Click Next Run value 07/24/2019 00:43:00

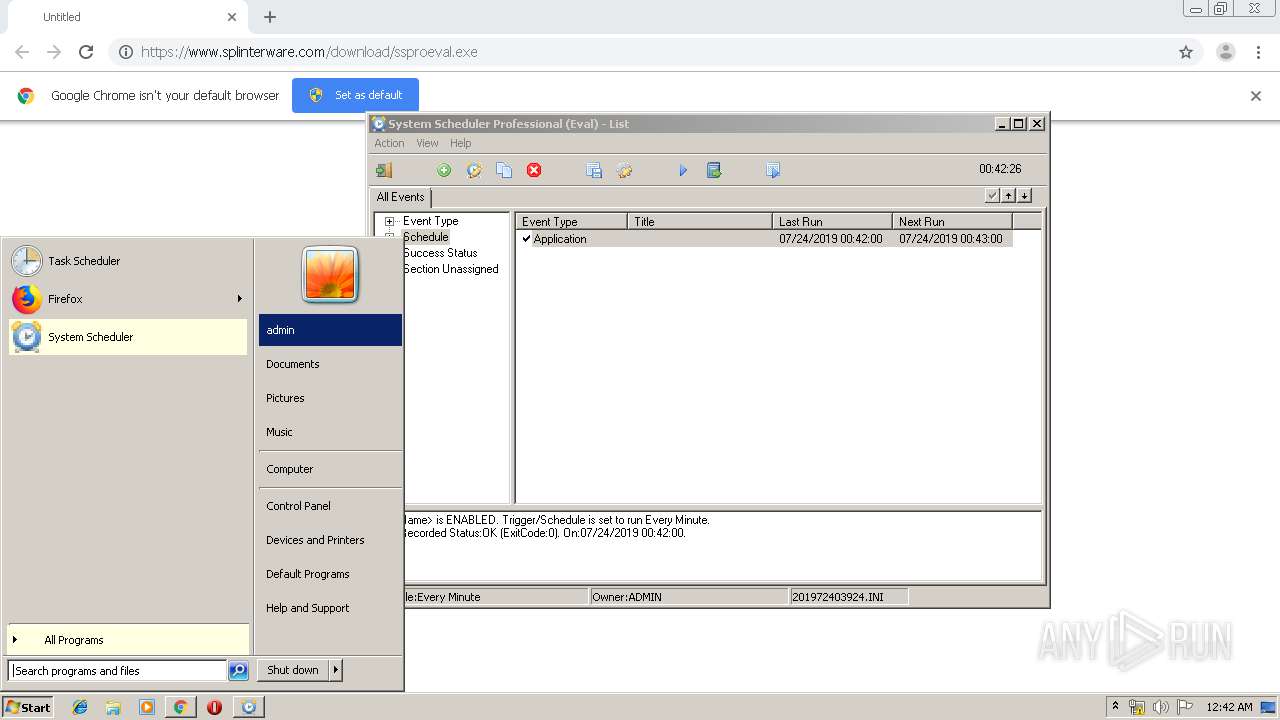[x=950, y=239]
